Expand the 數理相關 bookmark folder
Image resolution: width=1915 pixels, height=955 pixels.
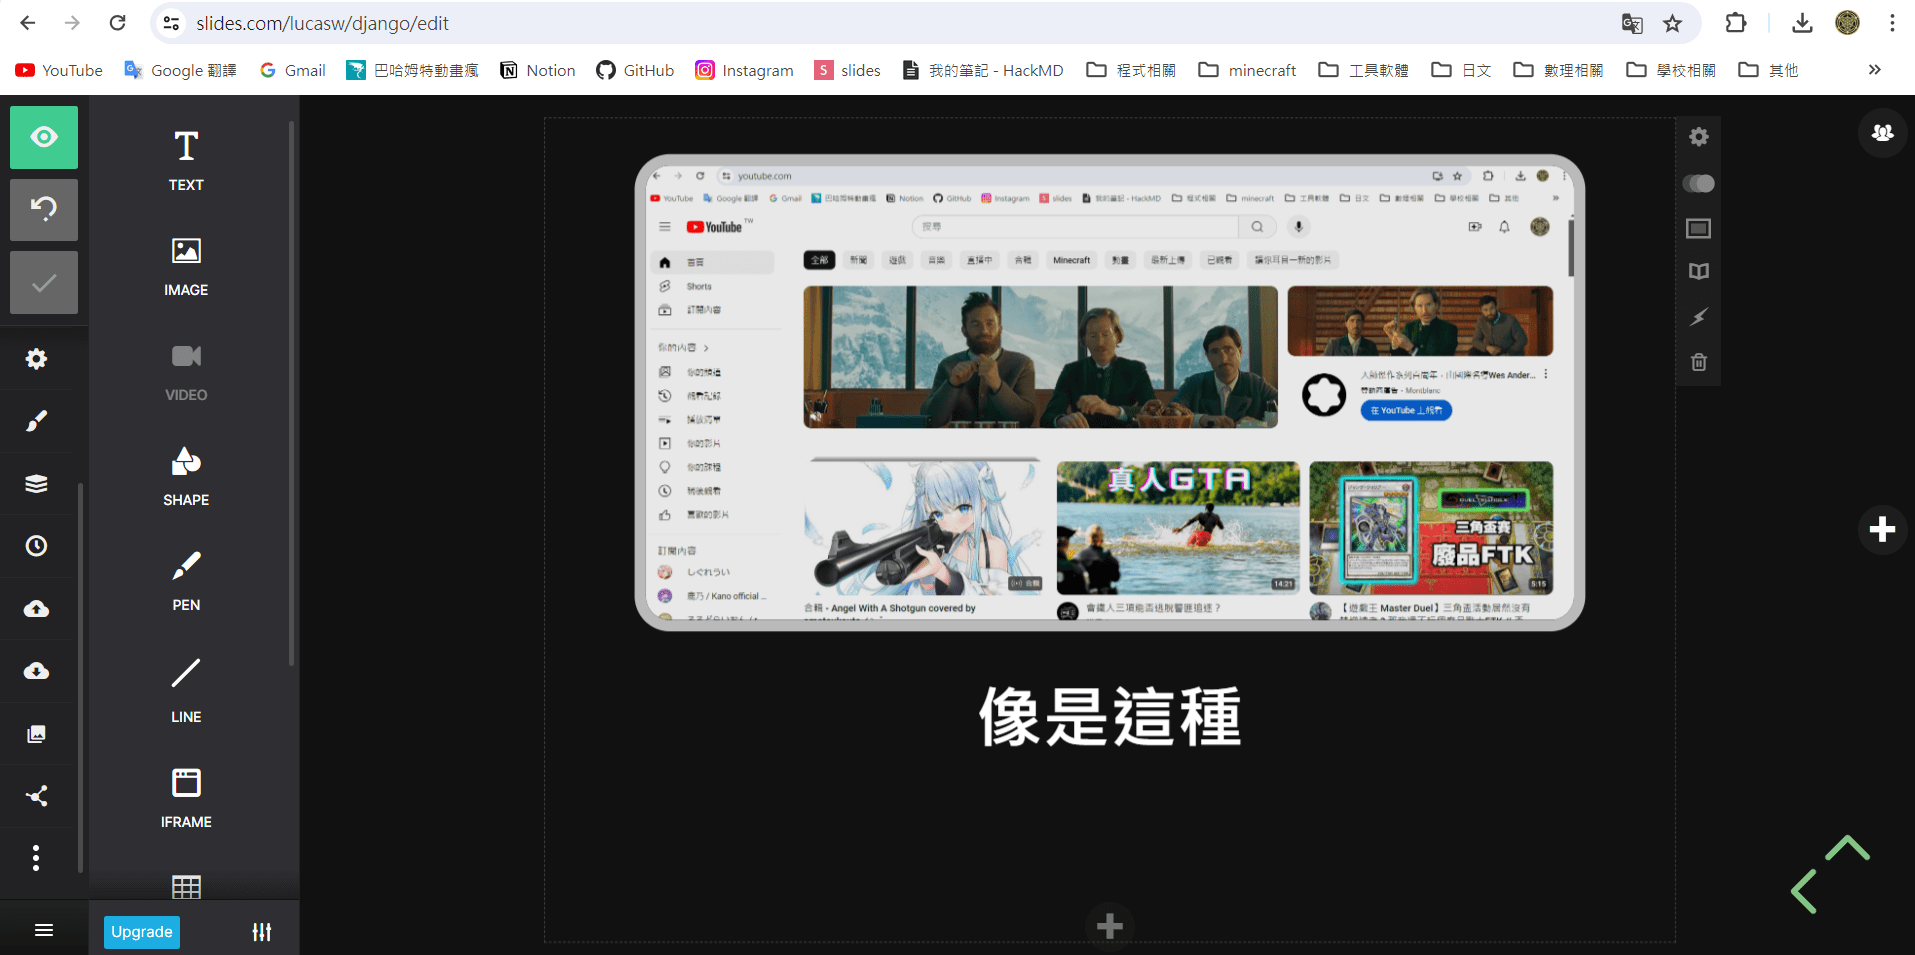click(x=1558, y=70)
